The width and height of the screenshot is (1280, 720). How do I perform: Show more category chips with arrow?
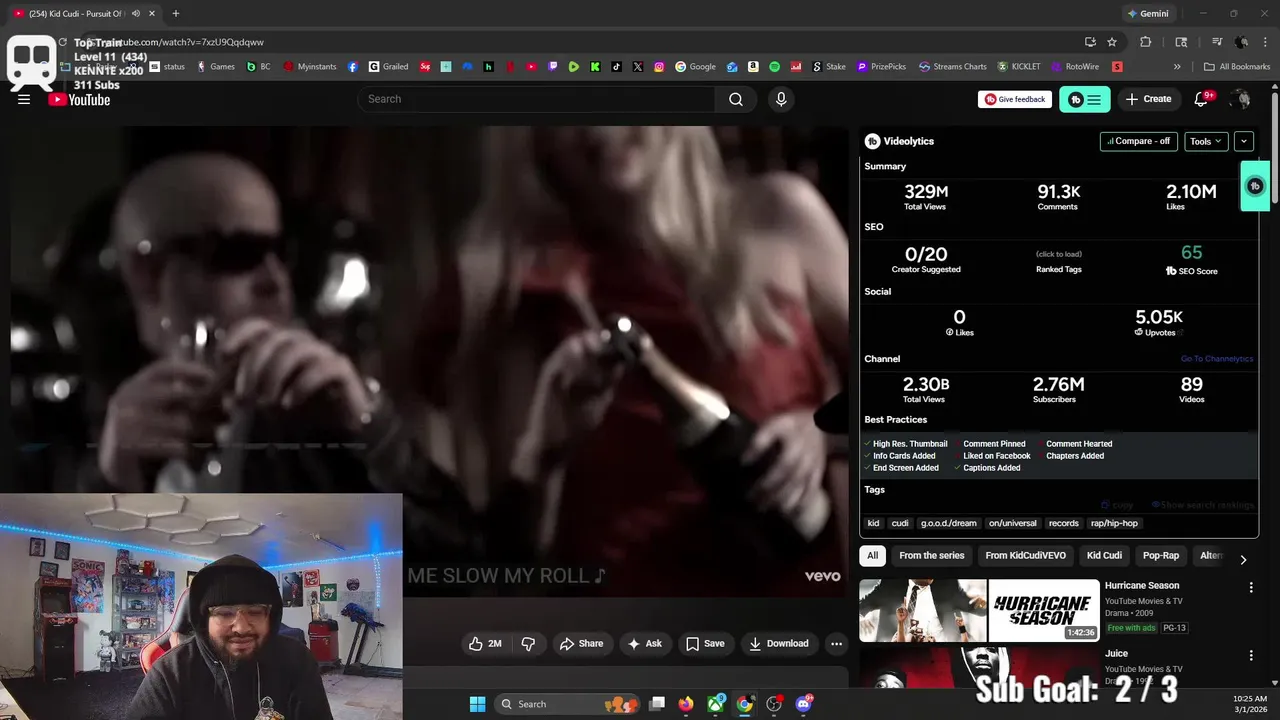(1243, 560)
